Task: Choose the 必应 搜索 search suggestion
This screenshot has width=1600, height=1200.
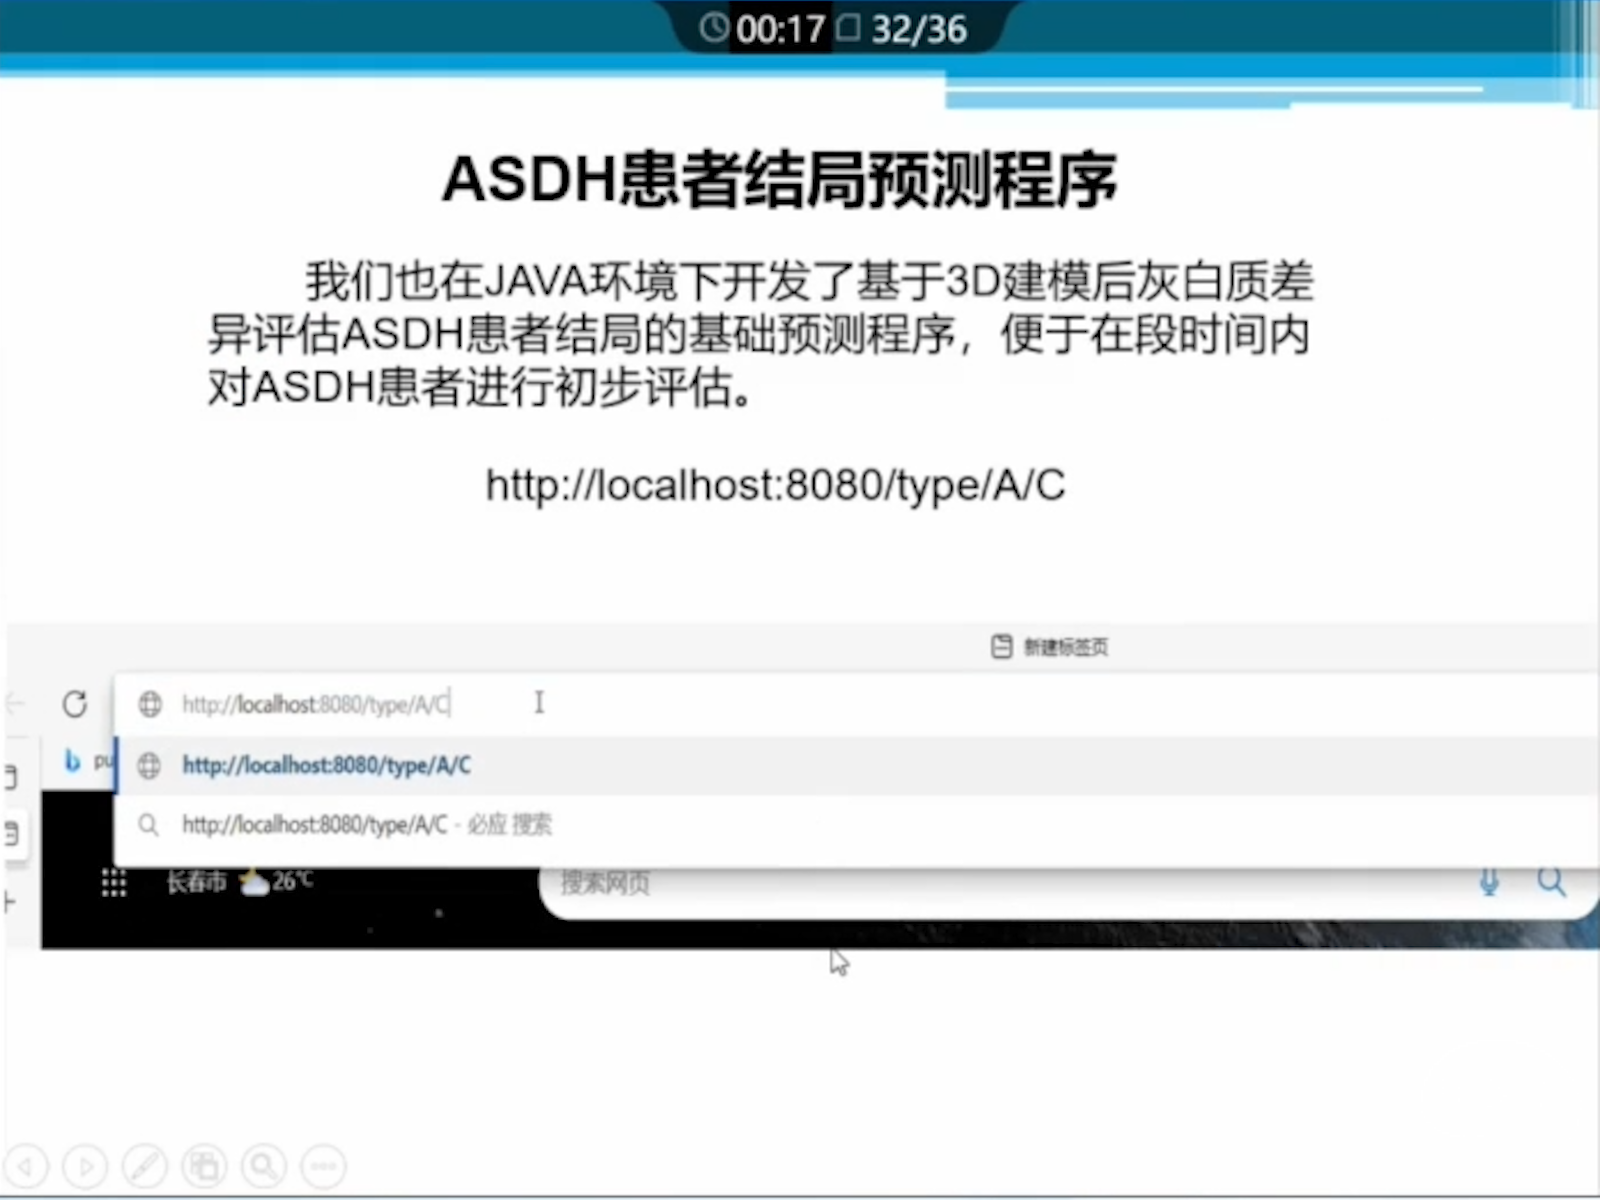Action: [366, 825]
